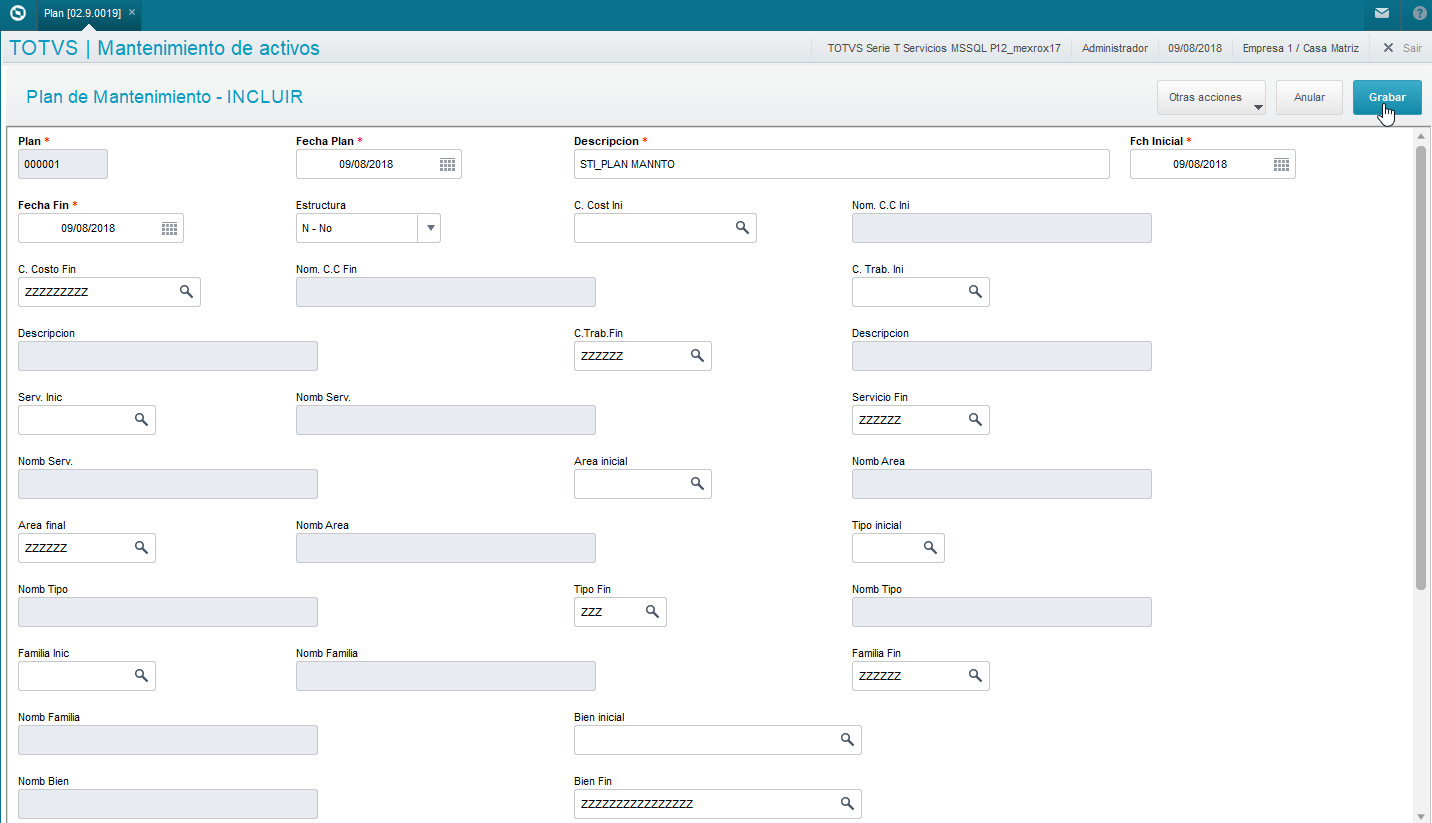This screenshot has height=823, width=1432.
Task: Close the Plan [02.9.0019] tab
Action: click(x=132, y=12)
